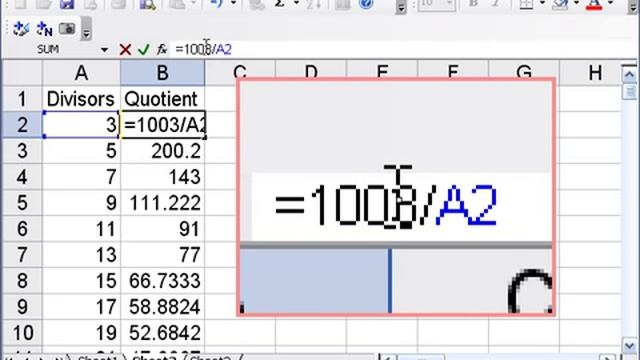
Task: Apply the red Font Color A
Action: coord(594,4)
